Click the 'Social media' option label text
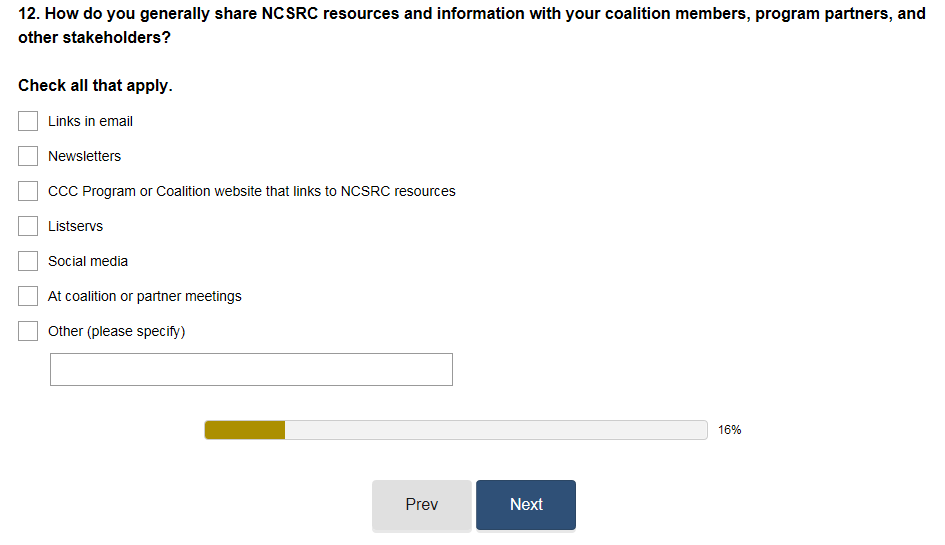The image size is (945, 545). click(88, 261)
